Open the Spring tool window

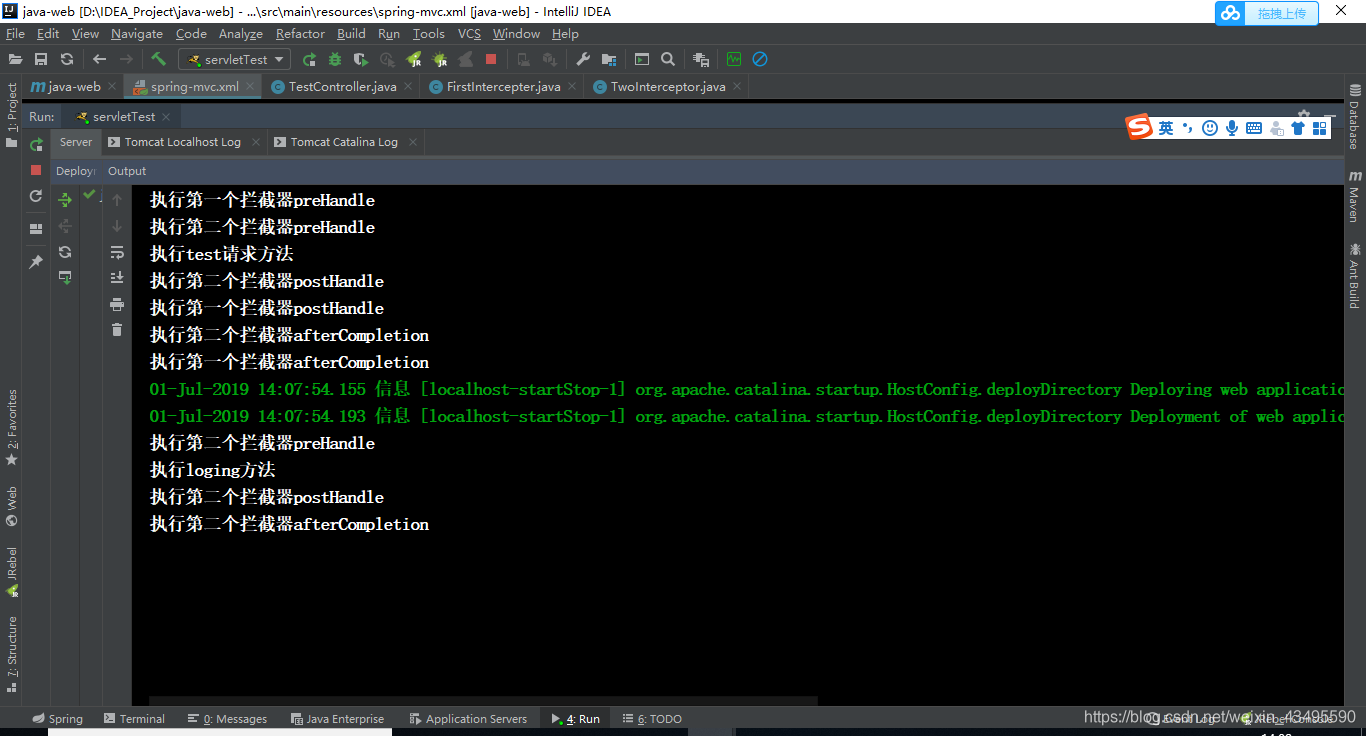58,718
